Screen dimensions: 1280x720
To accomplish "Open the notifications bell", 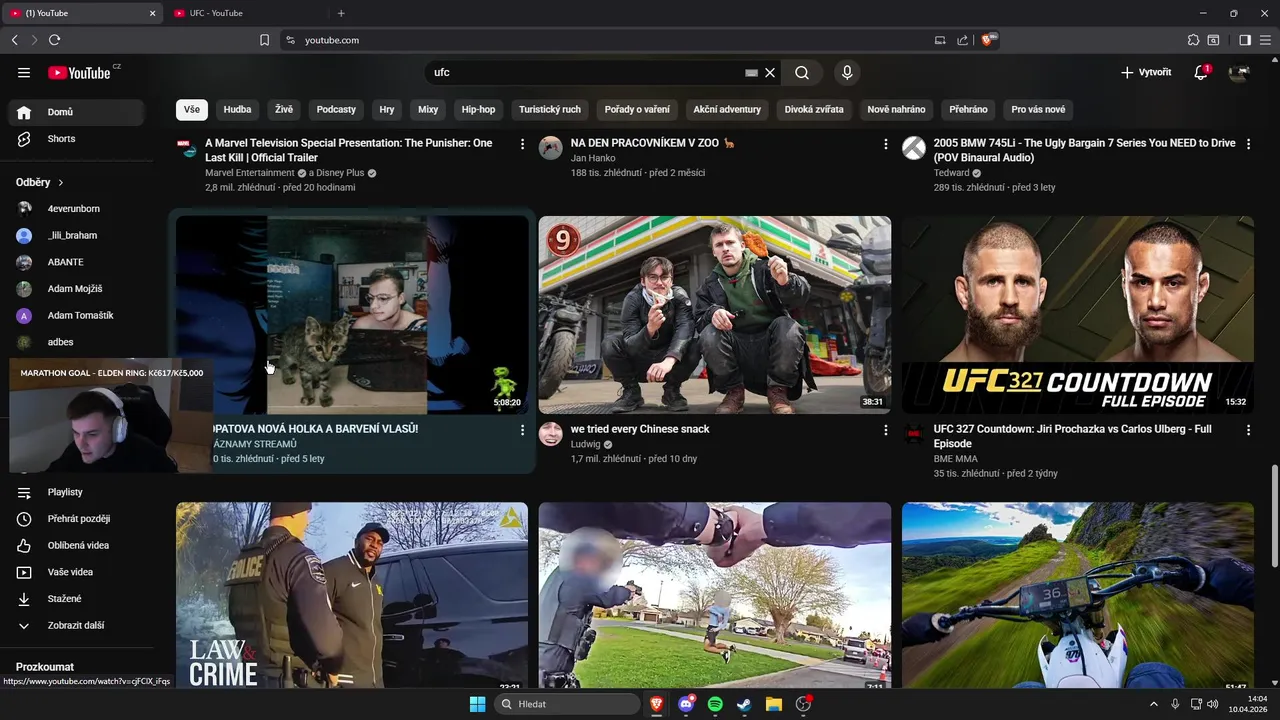I will click(x=1201, y=72).
